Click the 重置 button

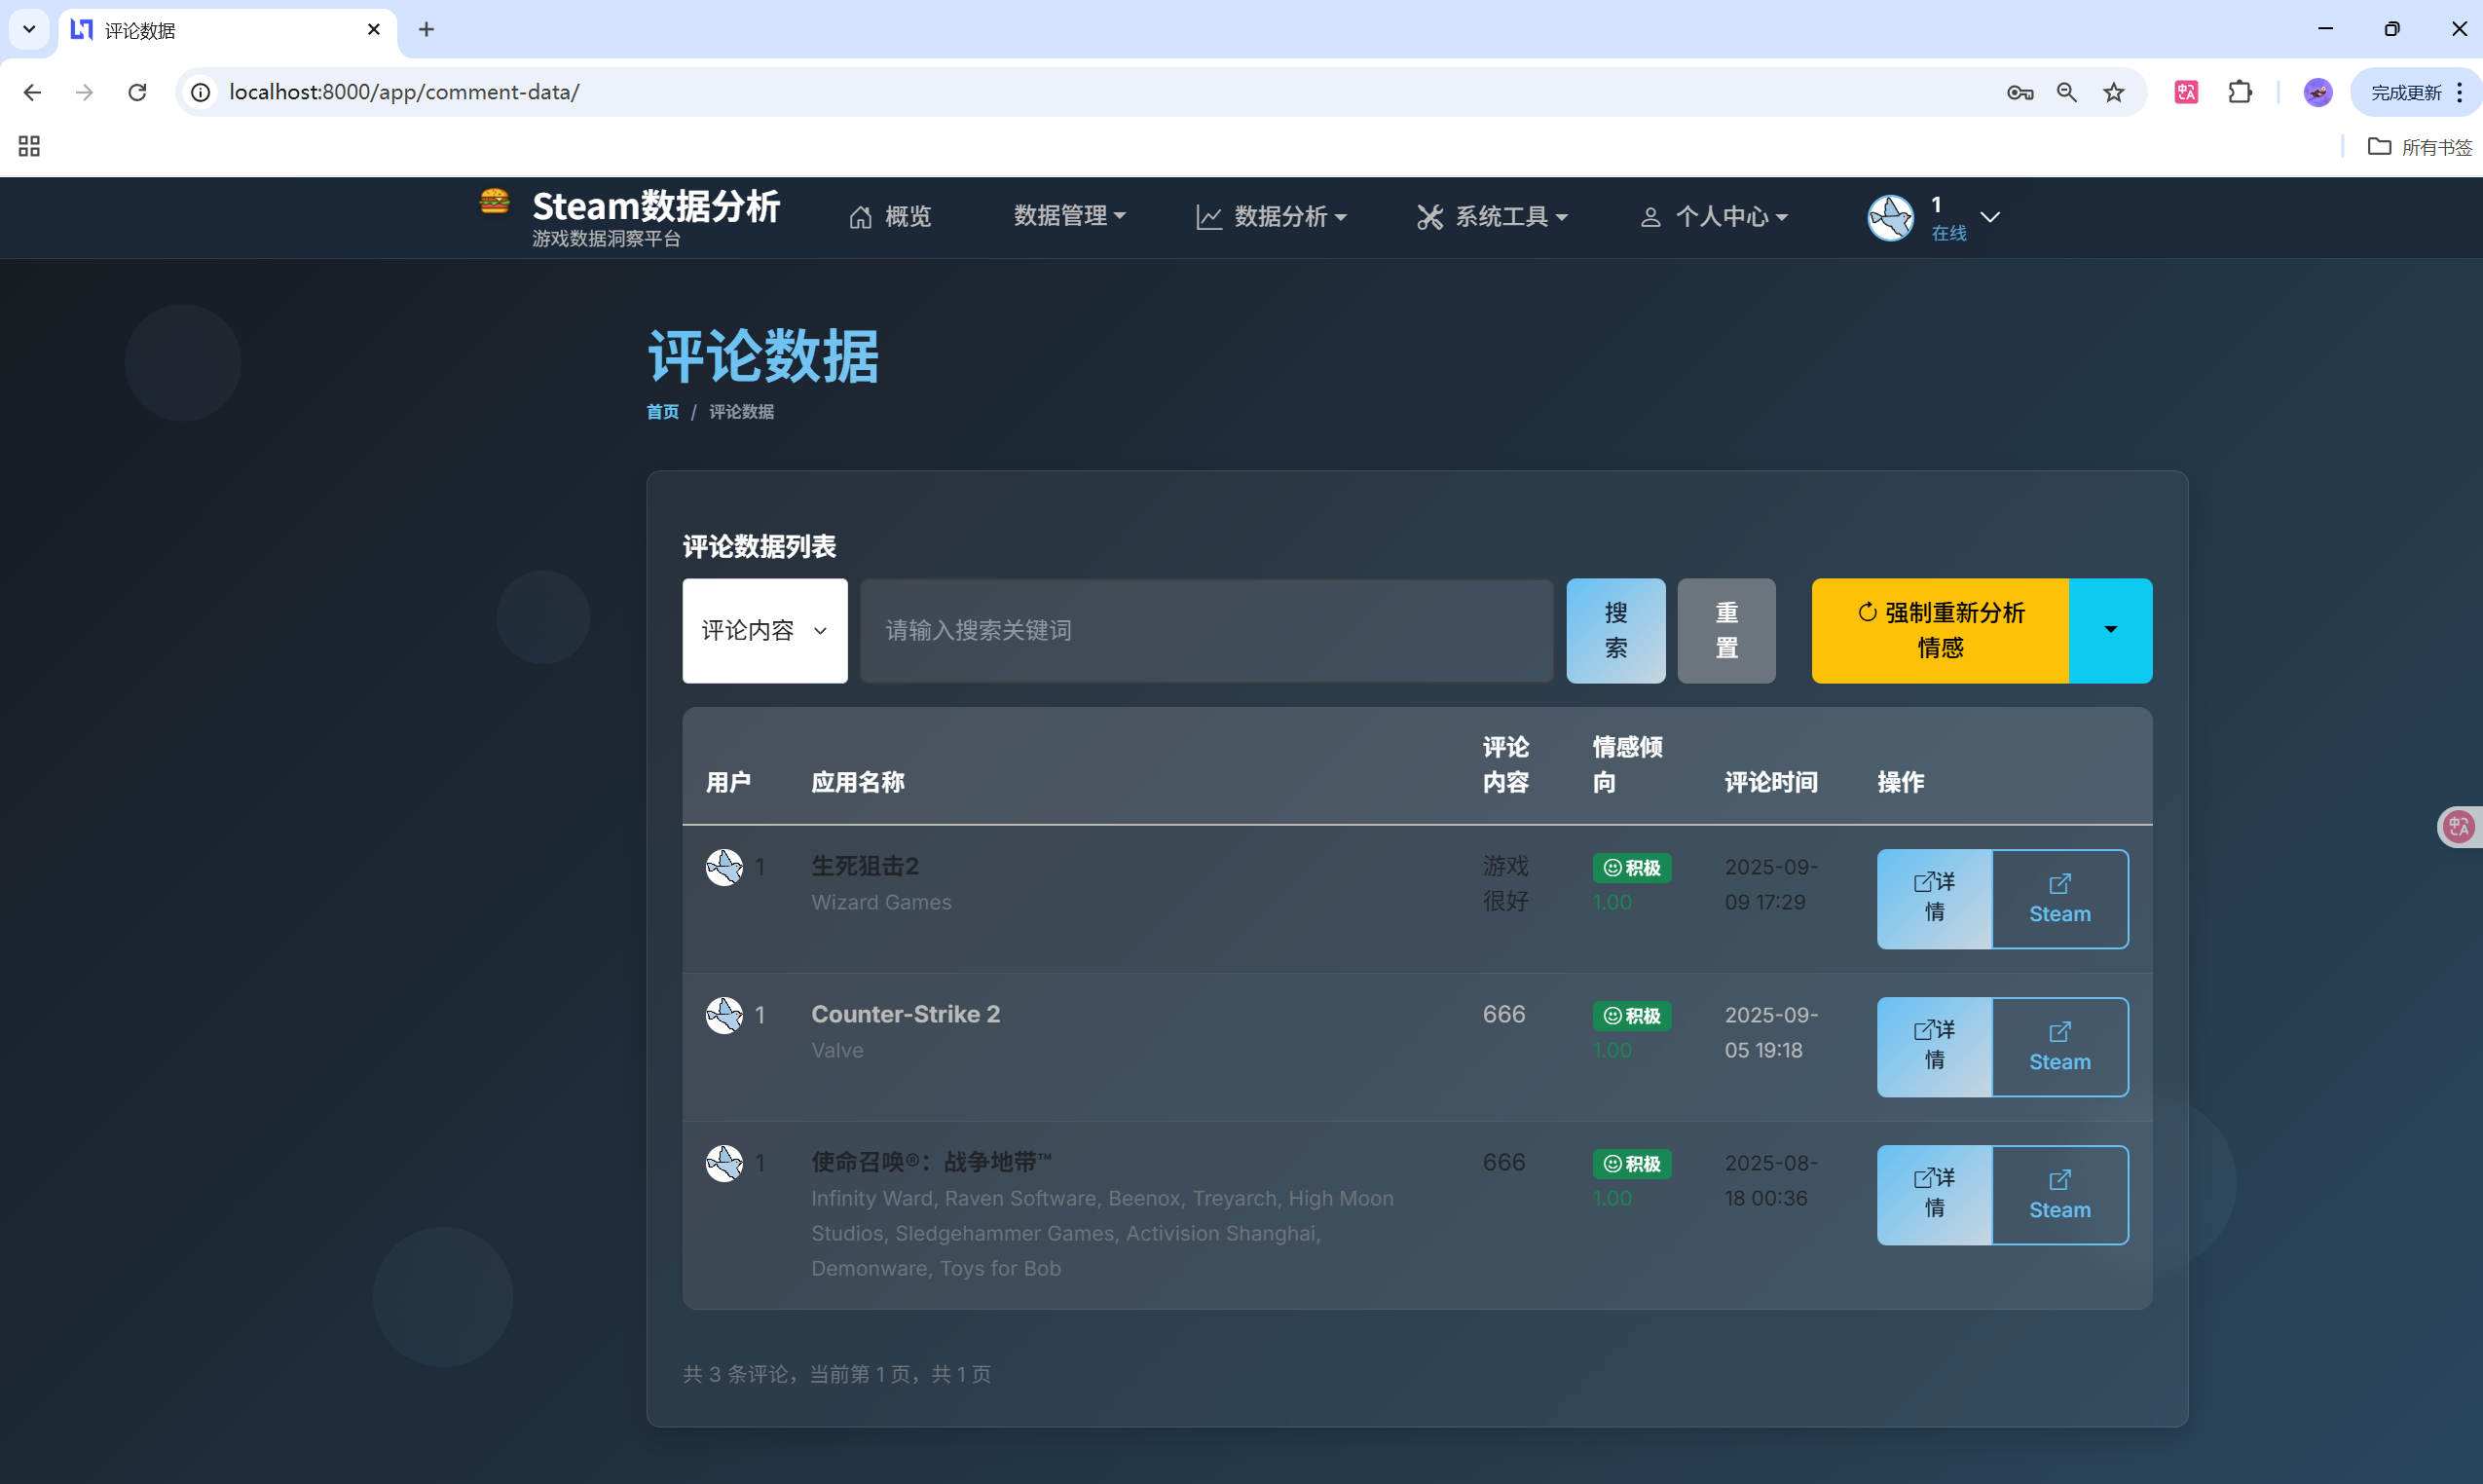1727,631
